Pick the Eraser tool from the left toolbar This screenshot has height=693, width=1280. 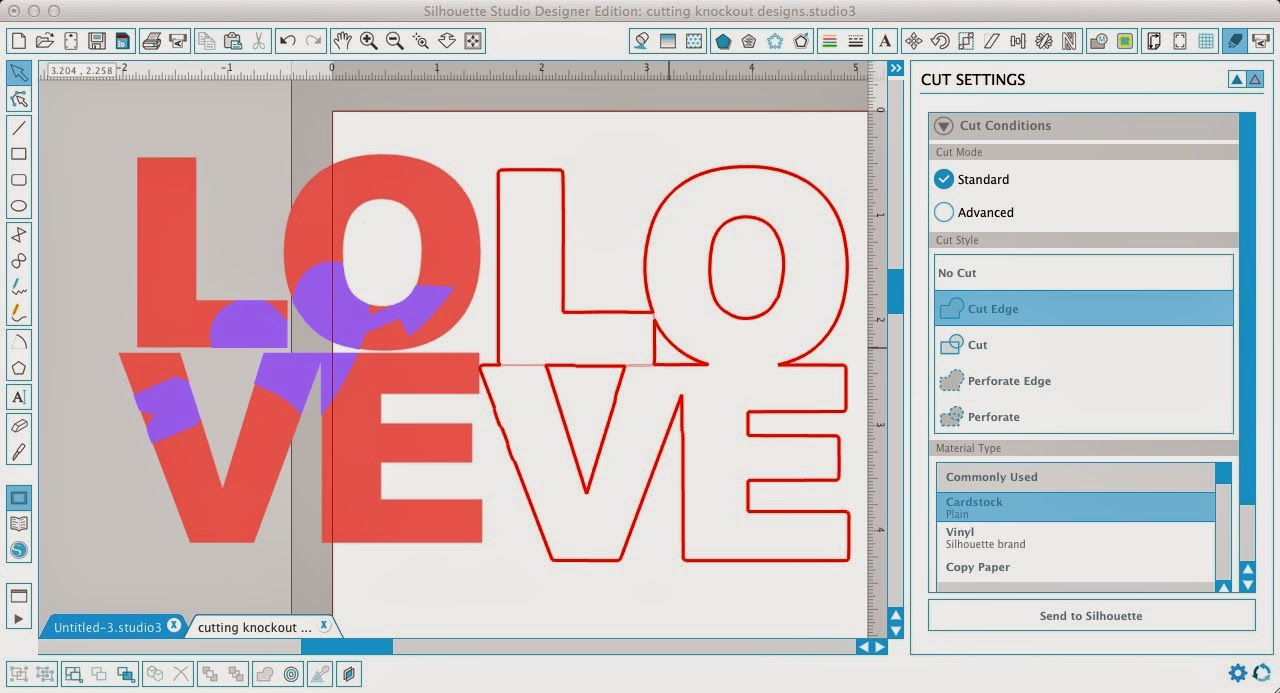click(x=20, y=422)
